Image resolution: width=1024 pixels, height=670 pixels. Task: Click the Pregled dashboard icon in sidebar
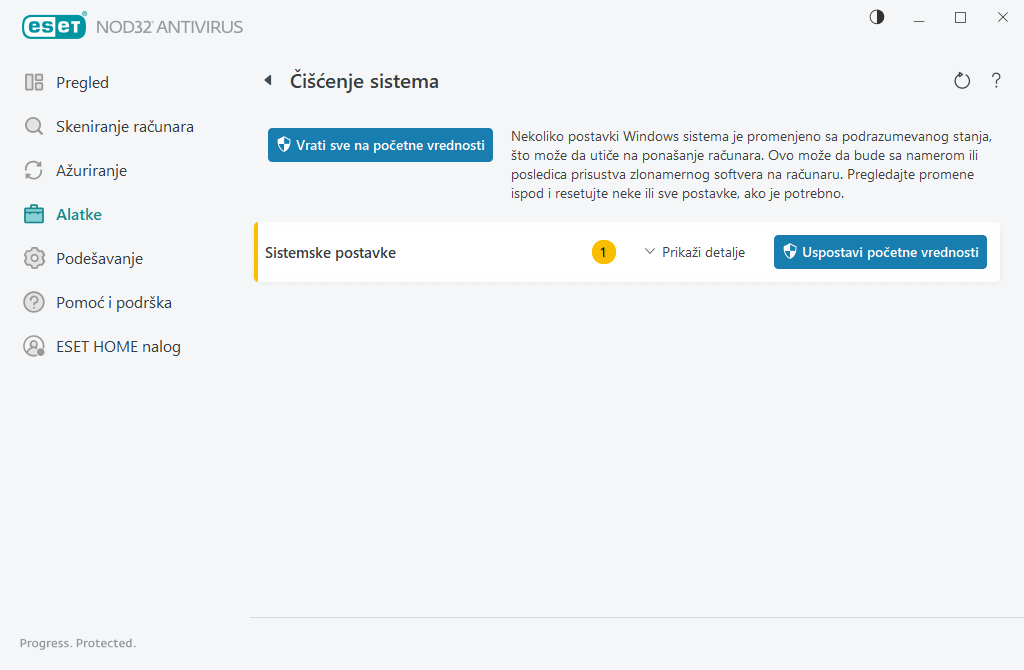(34, 83)
